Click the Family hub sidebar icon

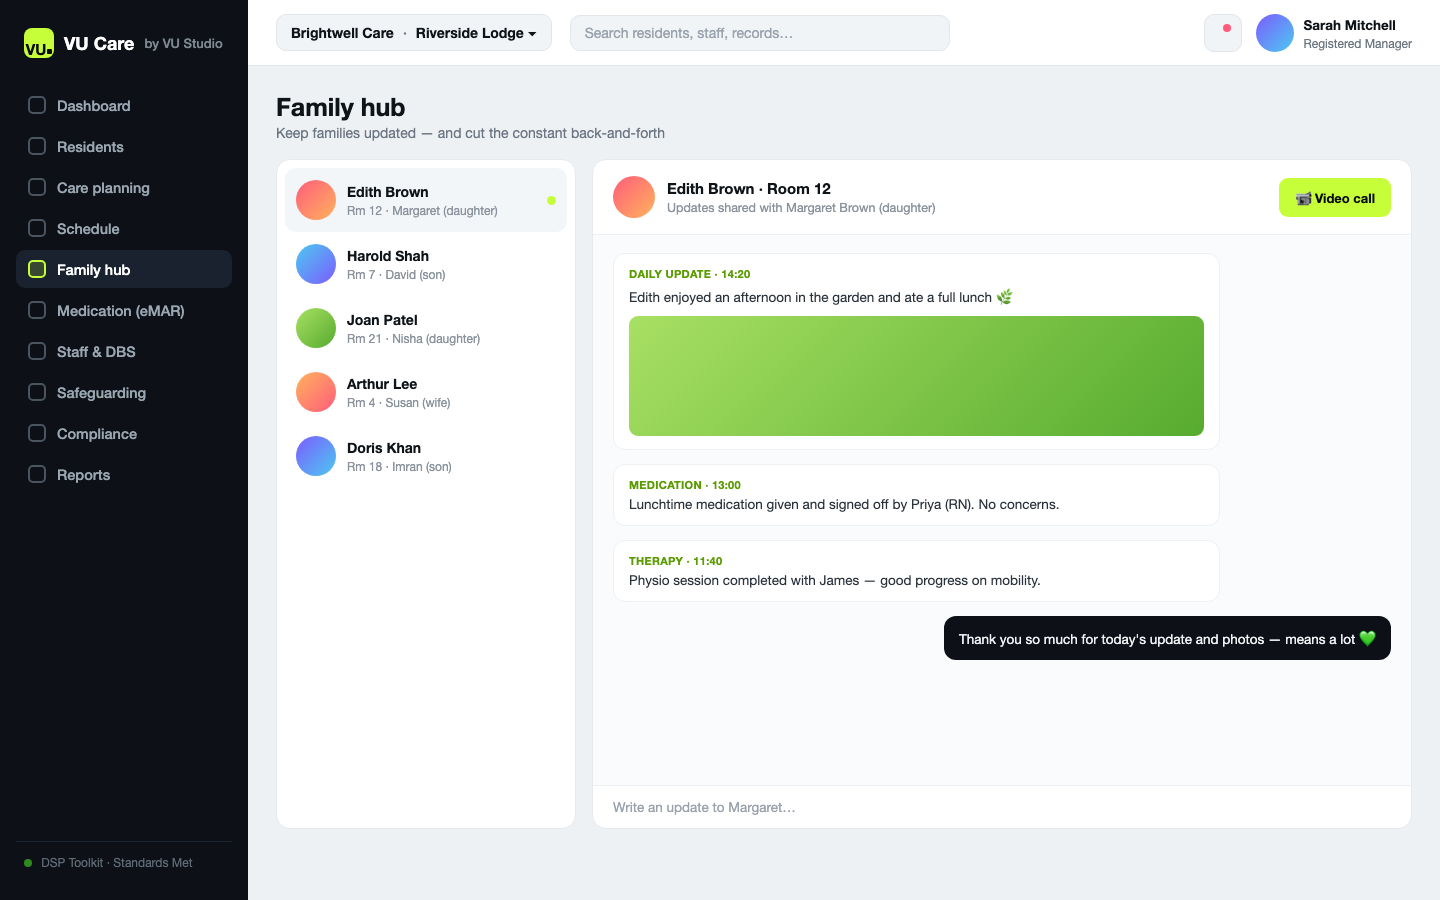click(37, 269)
